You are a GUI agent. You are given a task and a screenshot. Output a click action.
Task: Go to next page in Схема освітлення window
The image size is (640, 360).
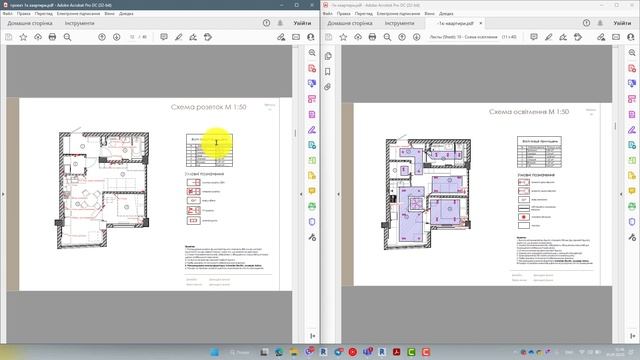(417, 37)
